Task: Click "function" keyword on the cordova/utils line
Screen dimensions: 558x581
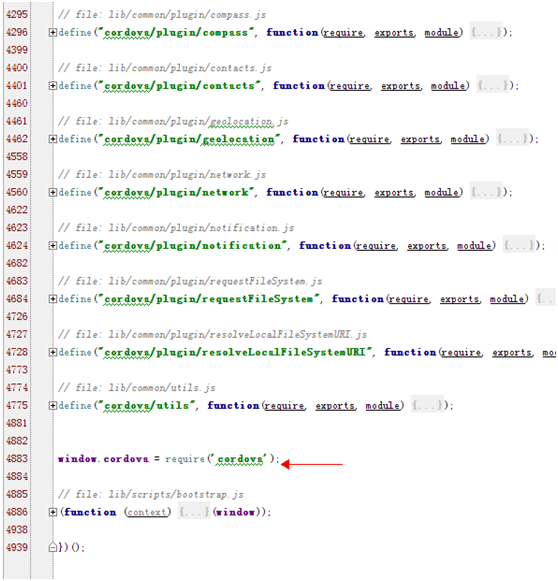Action: 233,406
